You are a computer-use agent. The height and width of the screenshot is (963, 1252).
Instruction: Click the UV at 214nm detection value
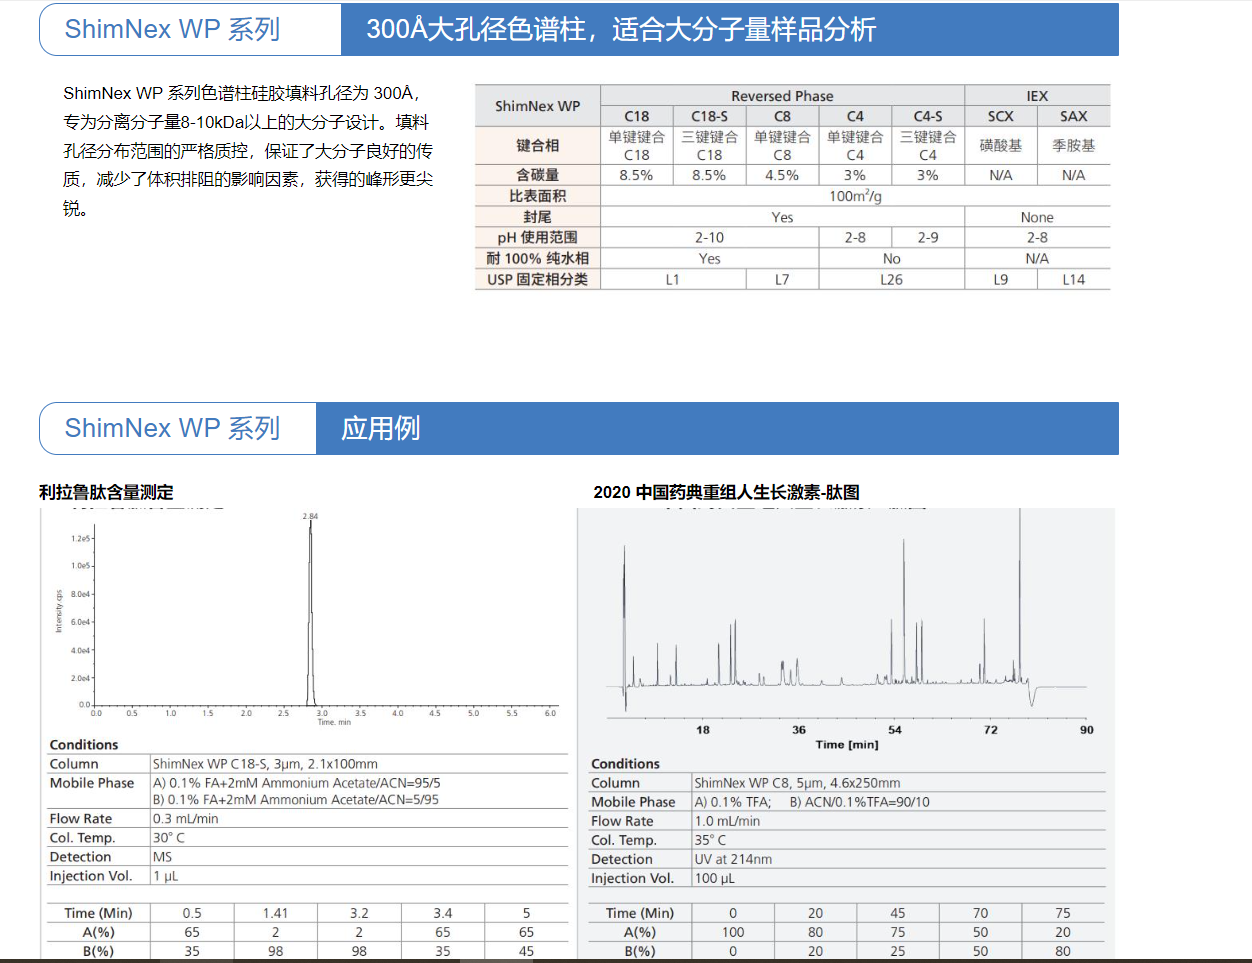[733, 860]
